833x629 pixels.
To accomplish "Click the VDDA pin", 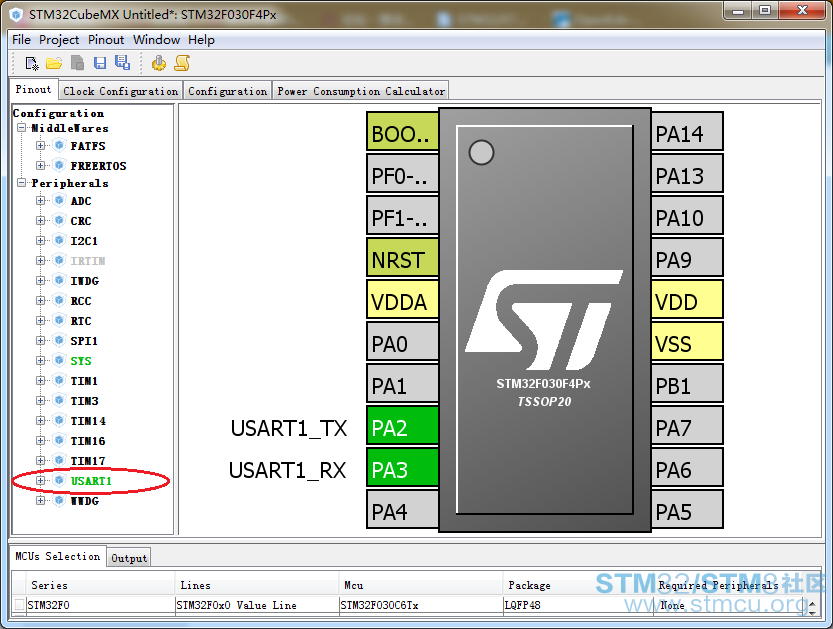I will pos(402,300).
